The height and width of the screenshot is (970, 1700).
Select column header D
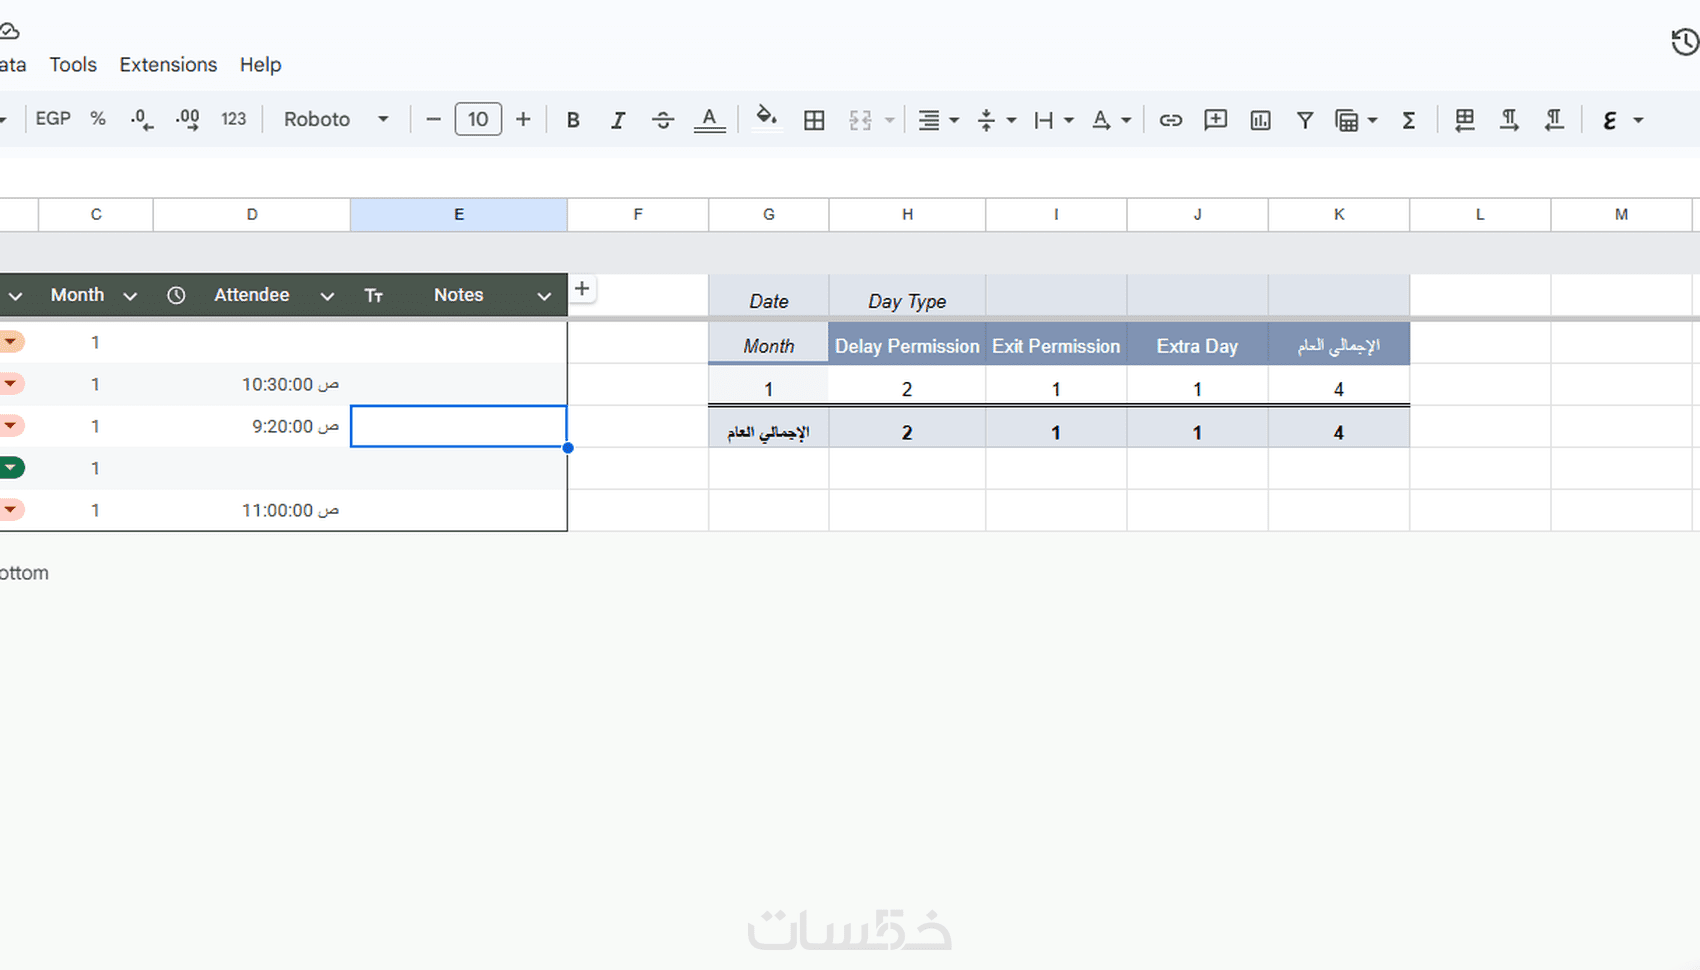click(252, 214)
